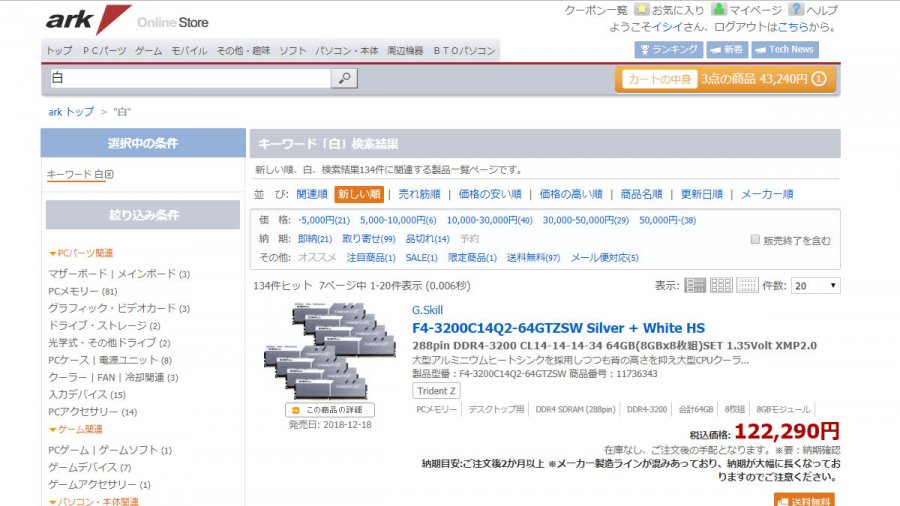
Task: Sort by メーカー順
Action: [767, 194]
